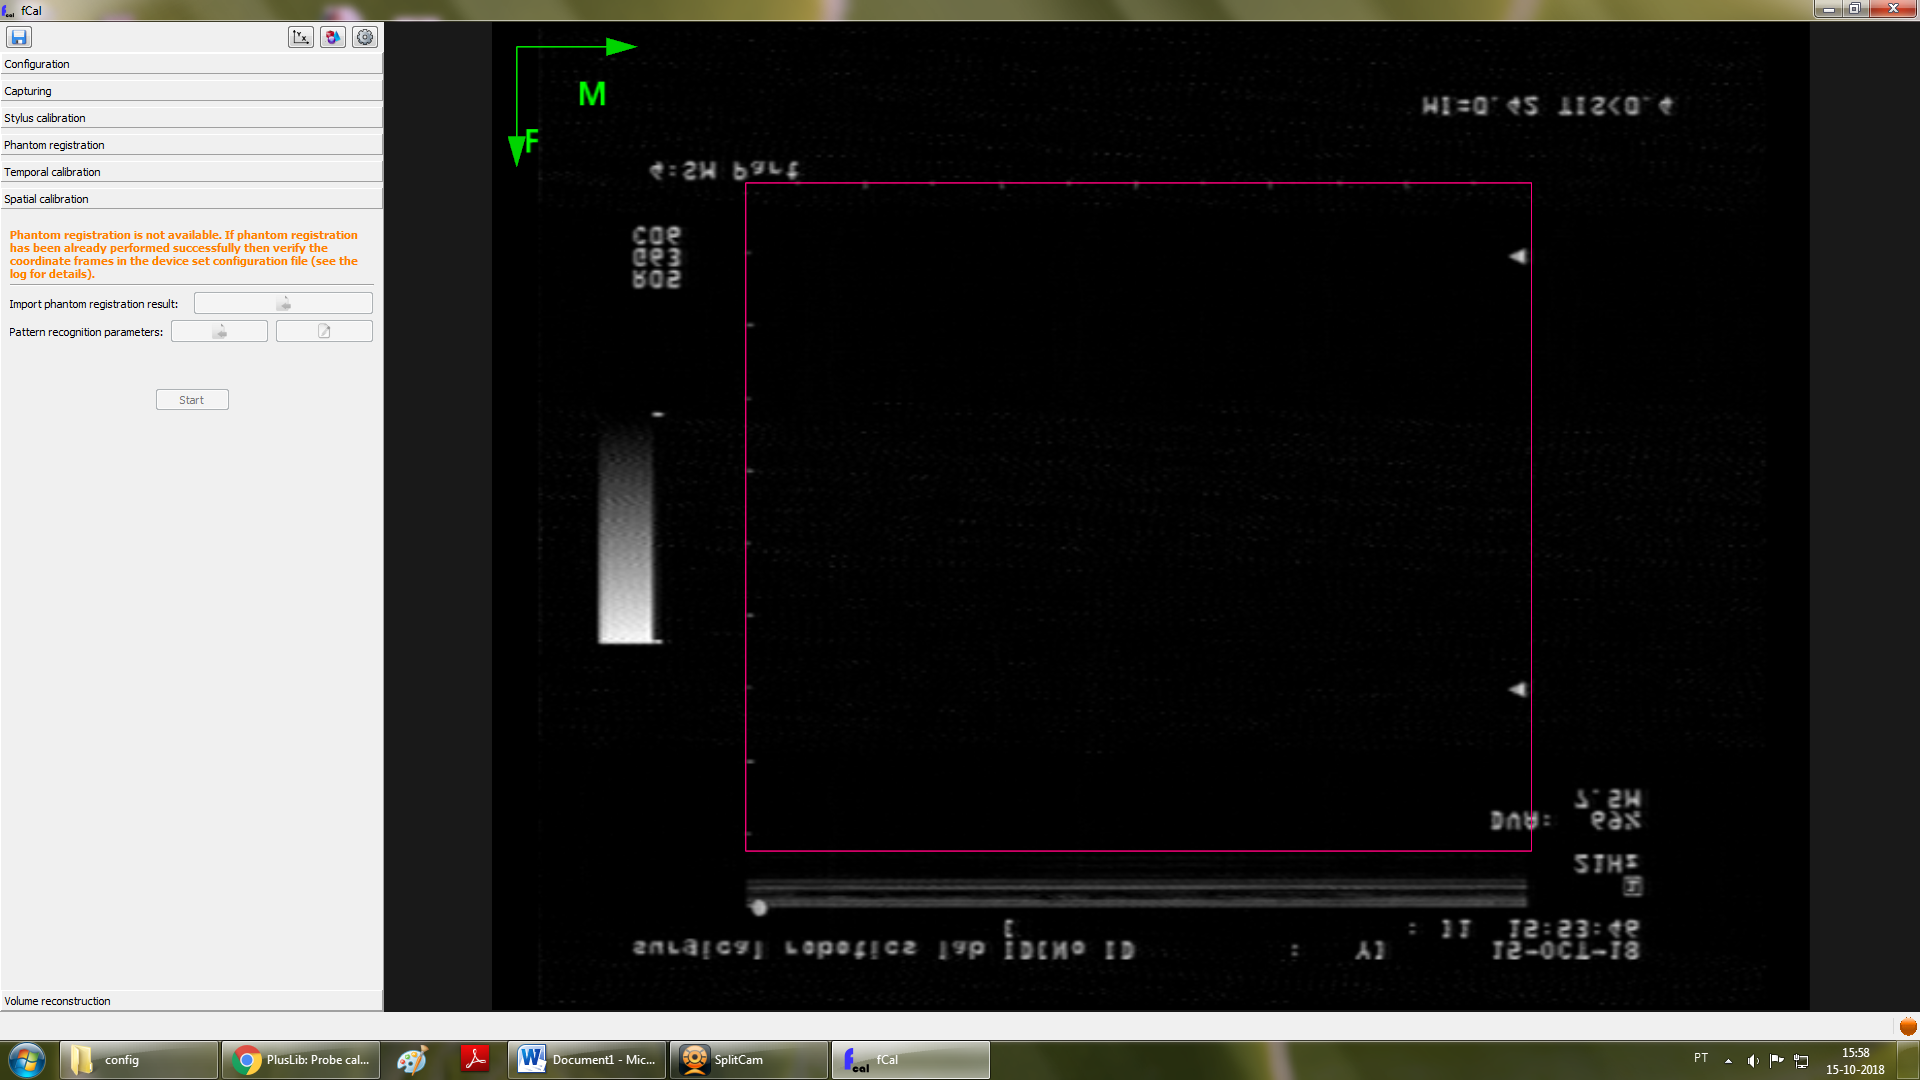Edit pattern recognition parameters with the edit icon
This screenshot has width=1920, height=1080.
[323, 330]
